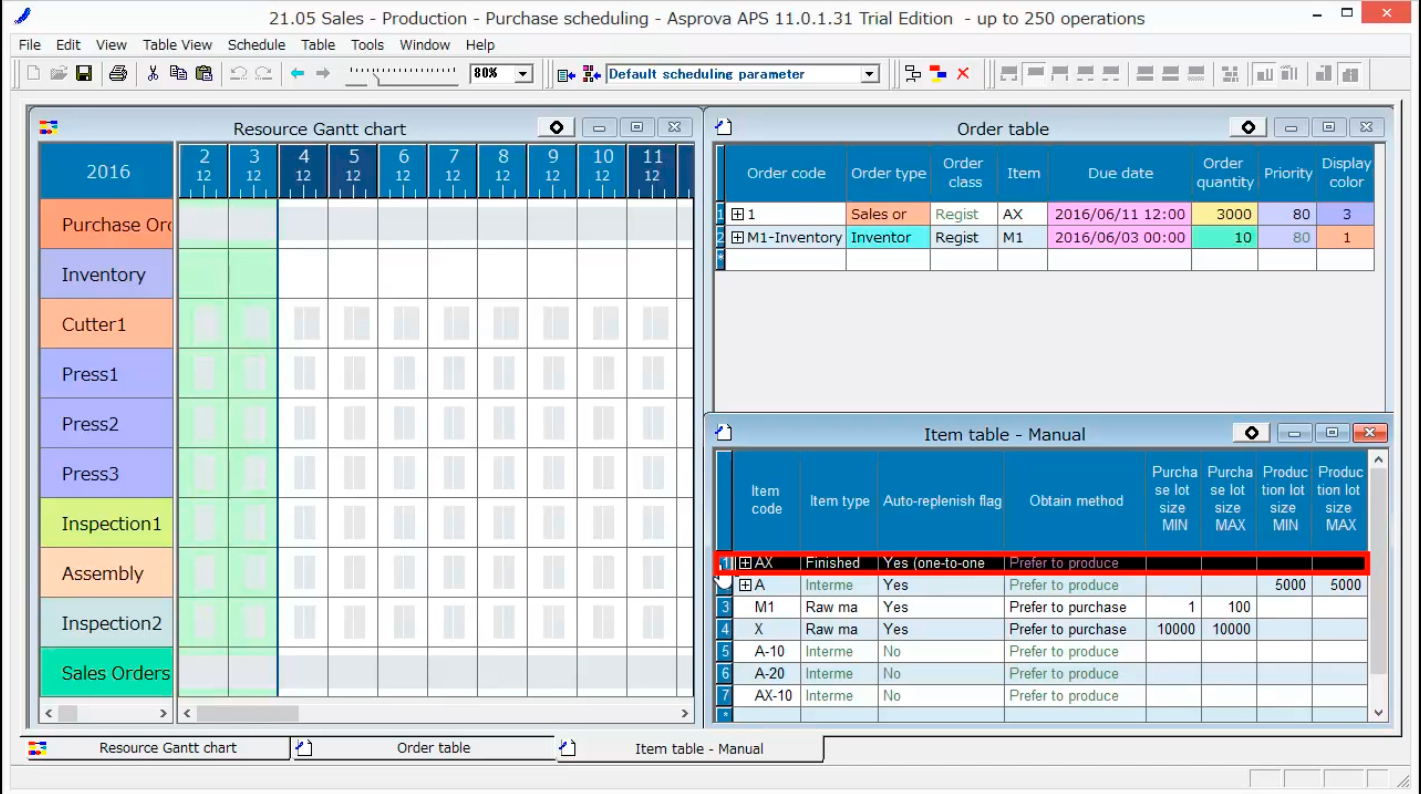Image resolution: width=1421 pixels, height=794 pixels.
Task: Click the Item type column header
Action: click(839, 501)
